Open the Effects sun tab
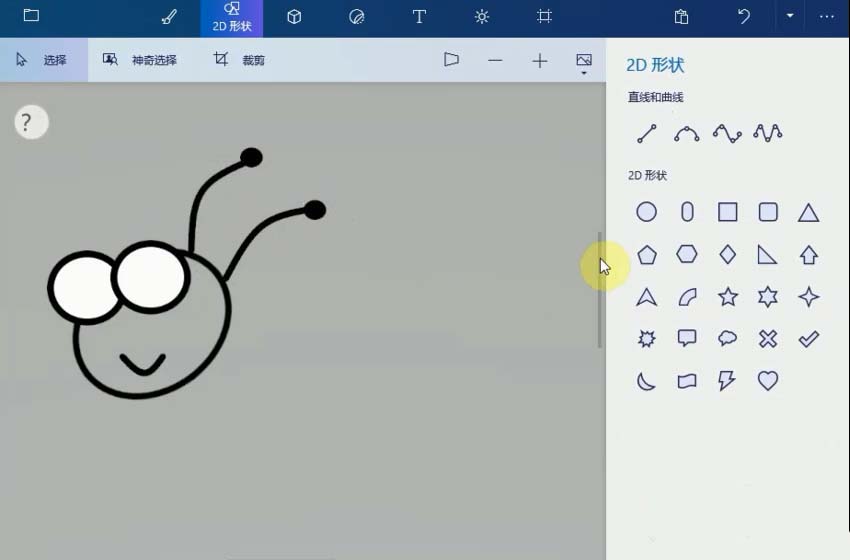850x560 pixels. pyautogui.click(x=481, y=17)
